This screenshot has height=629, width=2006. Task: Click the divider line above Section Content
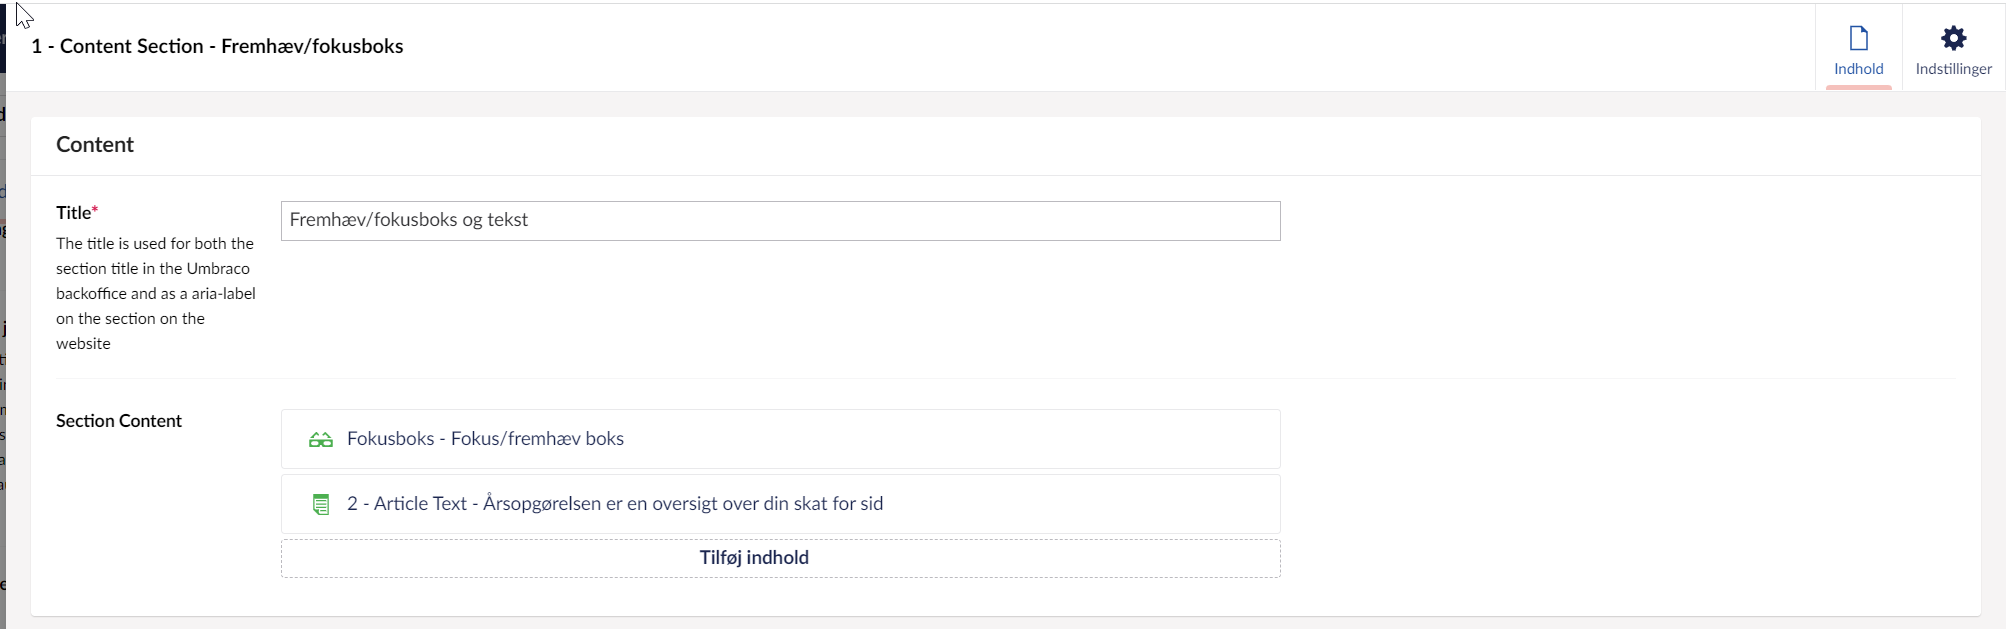tap(1000, 378)
